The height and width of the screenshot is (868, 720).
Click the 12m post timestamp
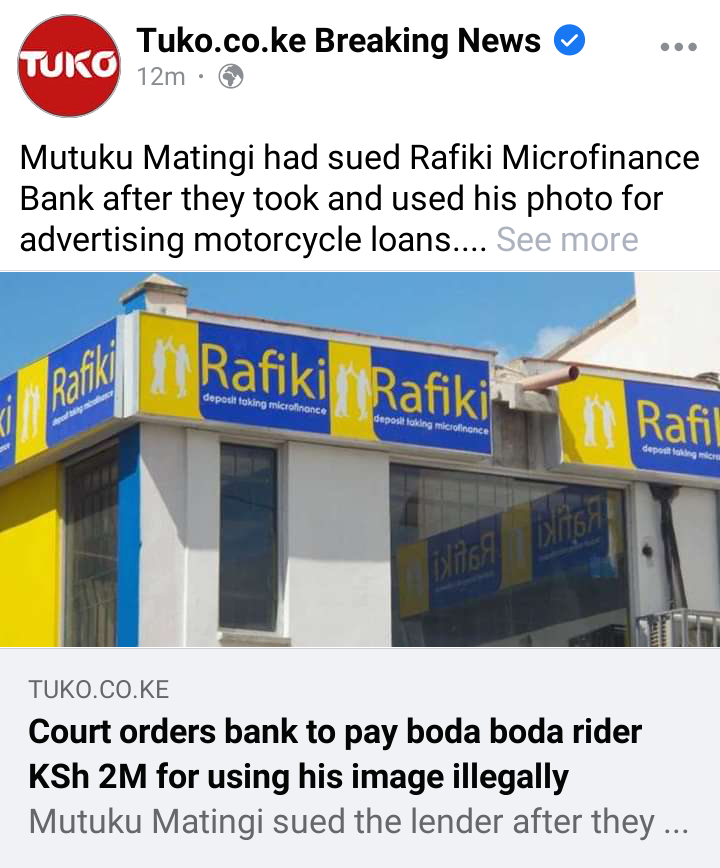161,77
